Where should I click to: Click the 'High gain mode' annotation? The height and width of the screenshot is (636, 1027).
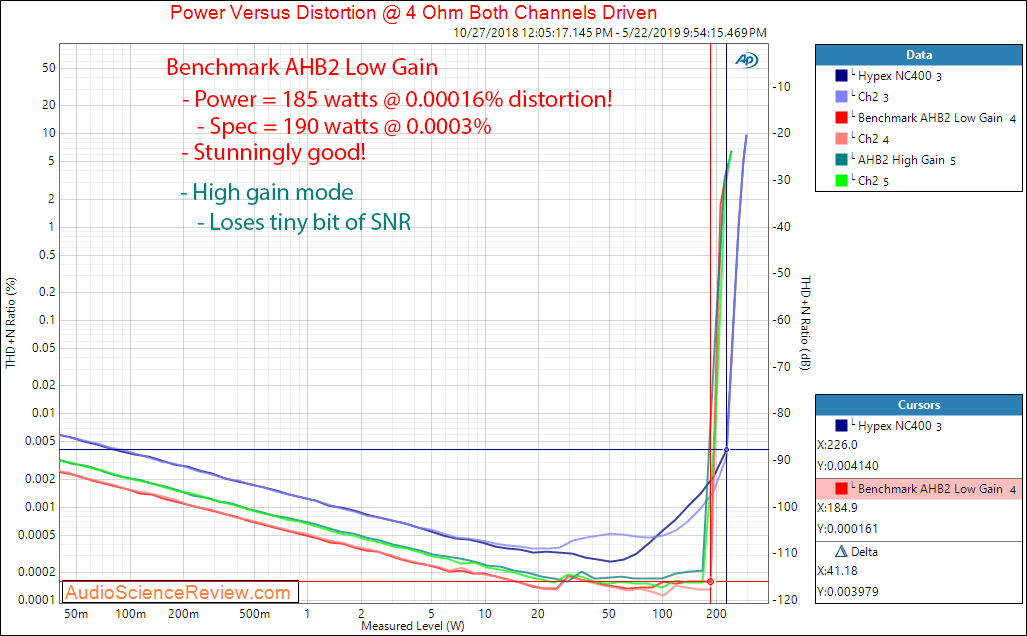tap(267, 192)
